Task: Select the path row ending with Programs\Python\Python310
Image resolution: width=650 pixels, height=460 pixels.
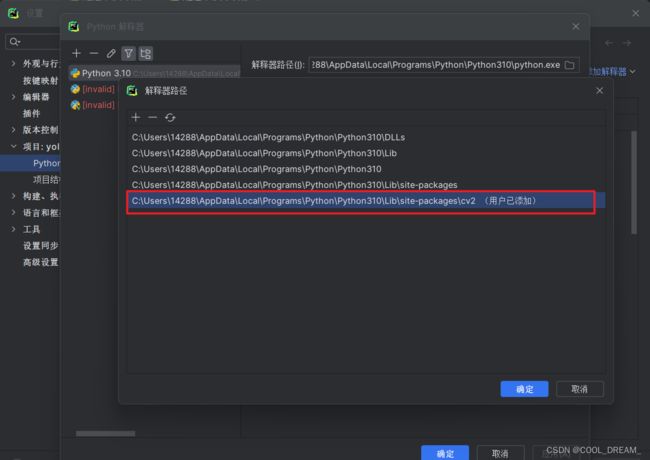Action: tap(366, 169)
